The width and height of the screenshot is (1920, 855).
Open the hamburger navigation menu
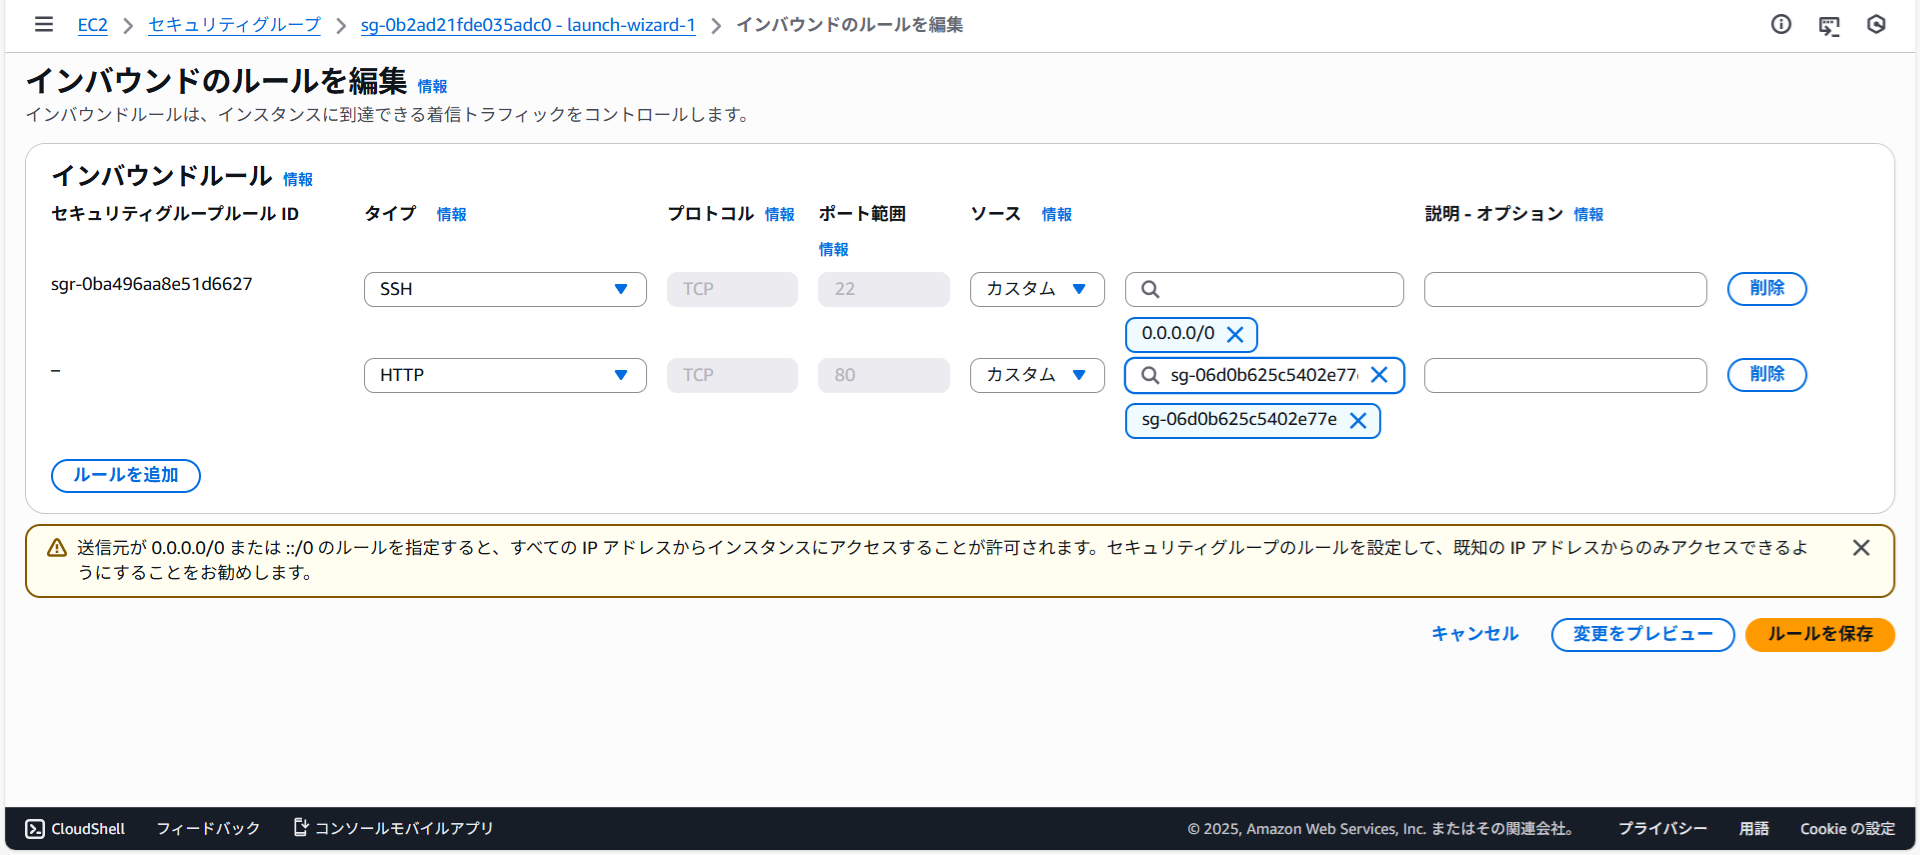click(x=43, y=24)
